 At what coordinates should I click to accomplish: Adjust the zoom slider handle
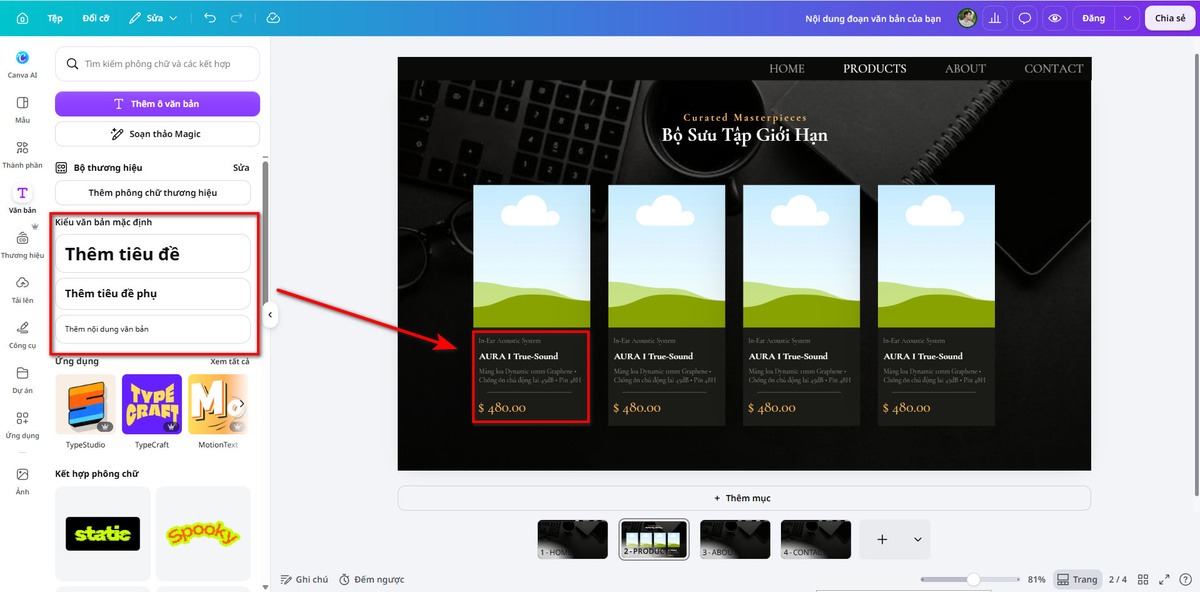coord(973,579)
